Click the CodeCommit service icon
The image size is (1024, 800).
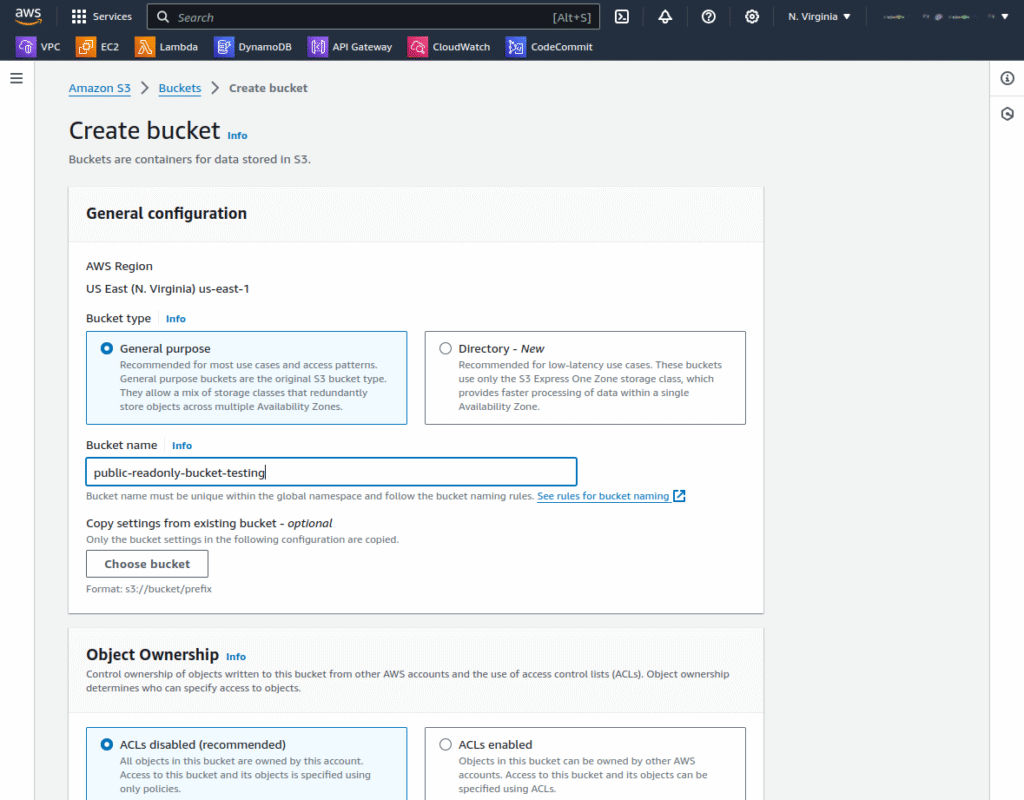click(x=516, y=47)
